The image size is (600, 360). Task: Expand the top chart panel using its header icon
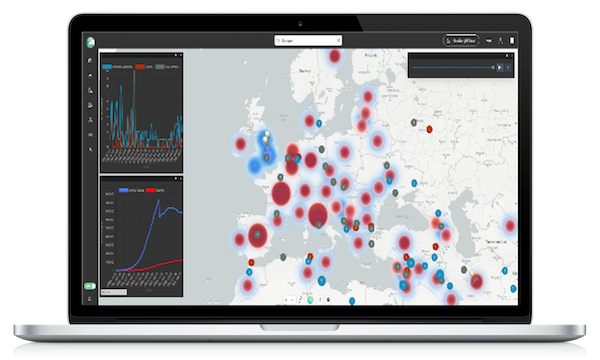pyautogui.click(x=176, y=55)
